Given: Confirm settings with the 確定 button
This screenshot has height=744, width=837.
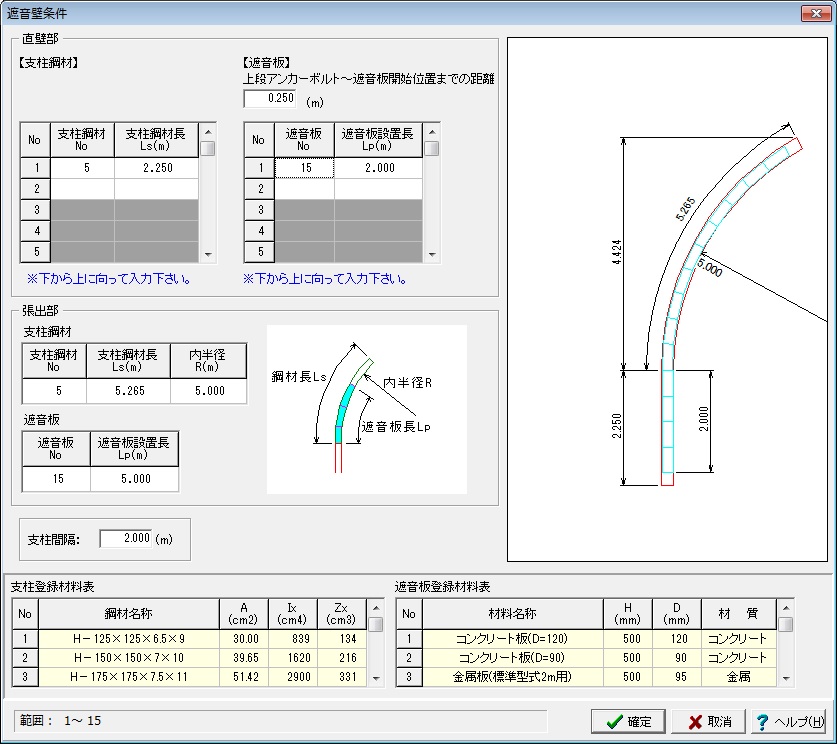Looking at the screenshot, I should (x=628, y=722).
